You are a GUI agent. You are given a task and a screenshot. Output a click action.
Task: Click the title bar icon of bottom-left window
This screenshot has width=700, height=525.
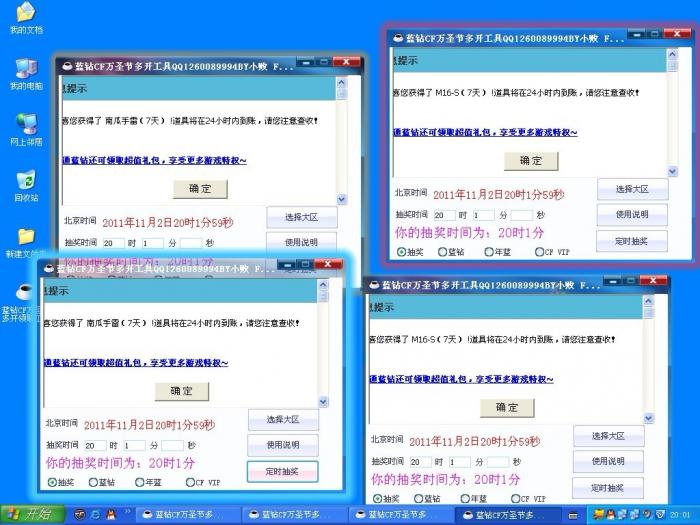pos(49,268)
